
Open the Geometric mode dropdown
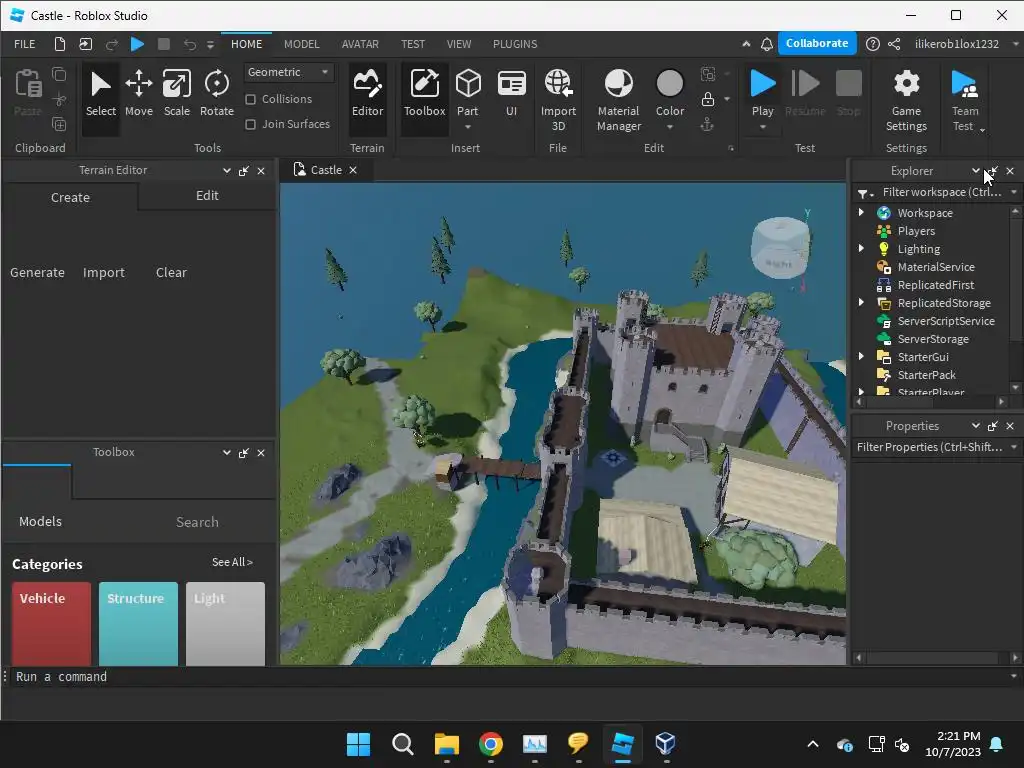(x=289, y=72)
